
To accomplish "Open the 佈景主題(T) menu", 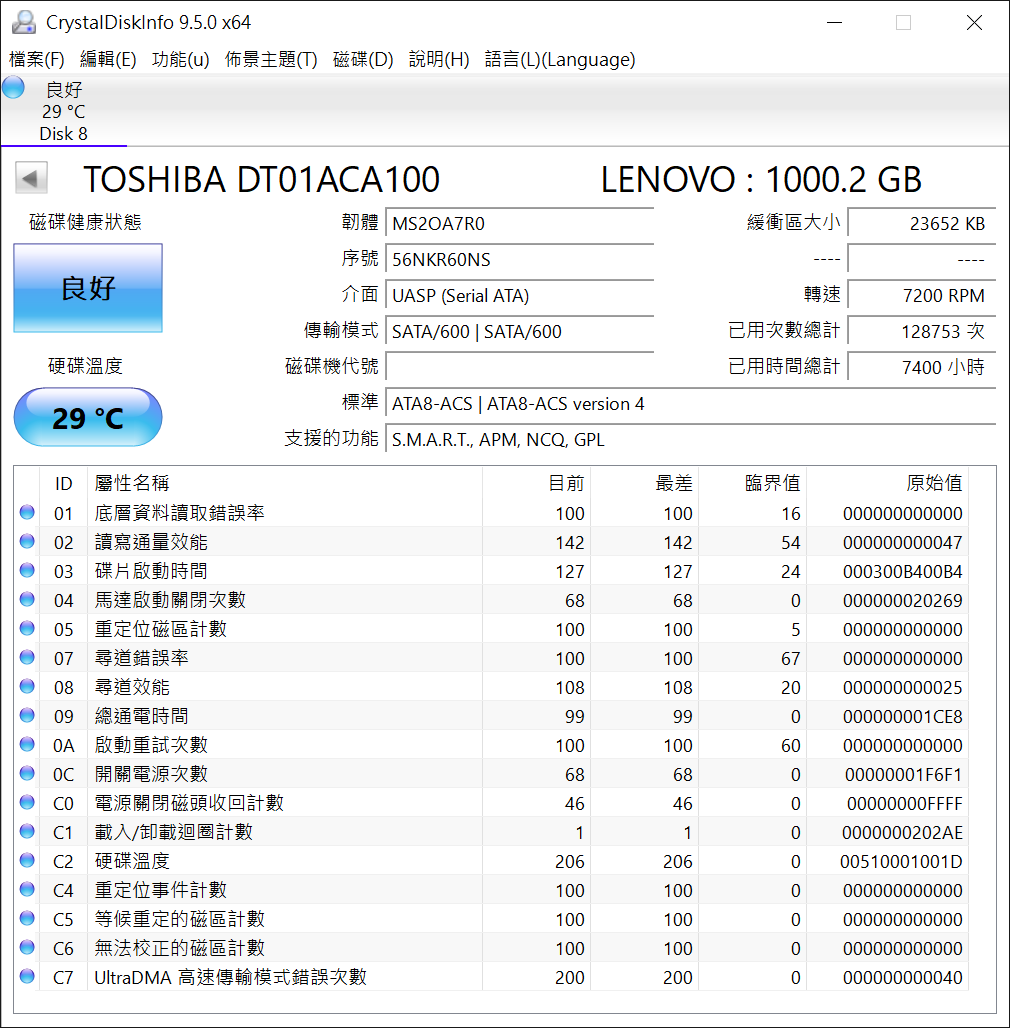I will pos(271,60).
